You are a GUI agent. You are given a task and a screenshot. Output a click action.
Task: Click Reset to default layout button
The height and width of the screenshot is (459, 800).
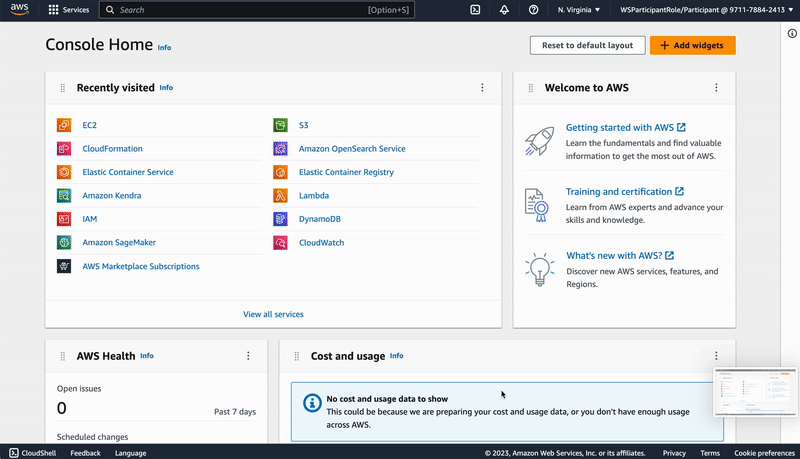pos(587,45)
